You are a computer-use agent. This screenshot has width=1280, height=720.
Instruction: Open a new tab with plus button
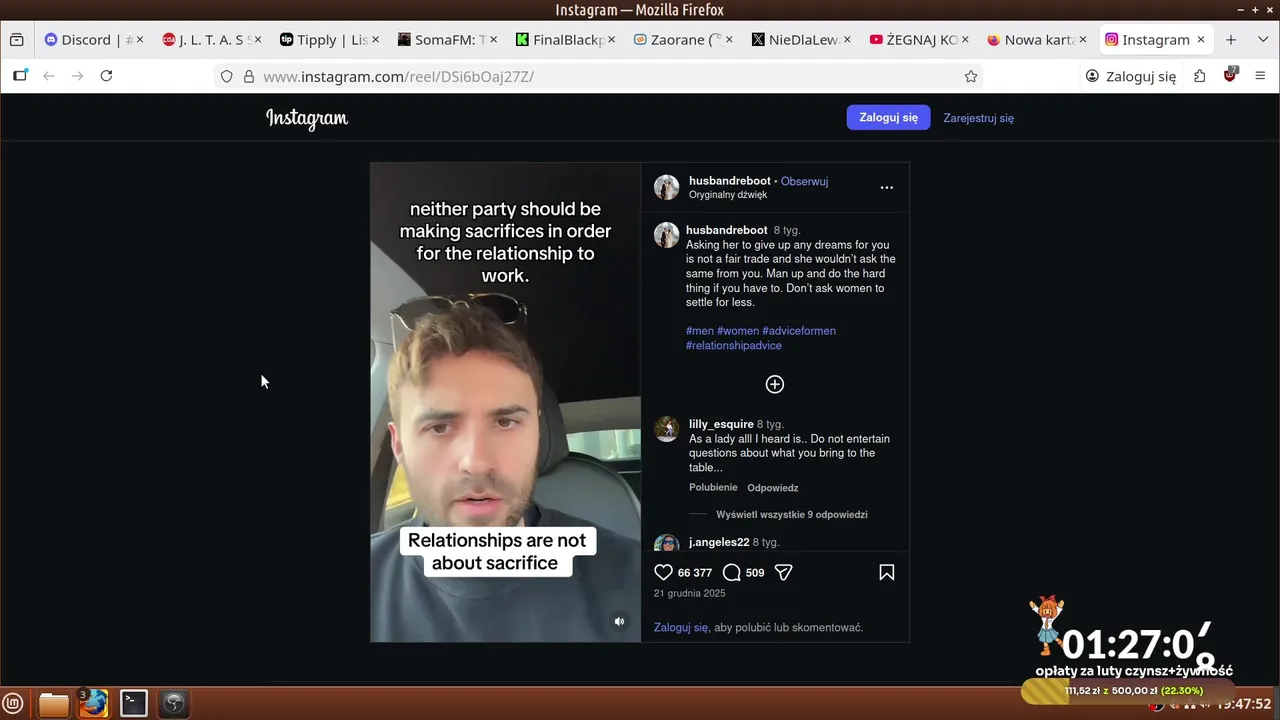coord(1231,40)
